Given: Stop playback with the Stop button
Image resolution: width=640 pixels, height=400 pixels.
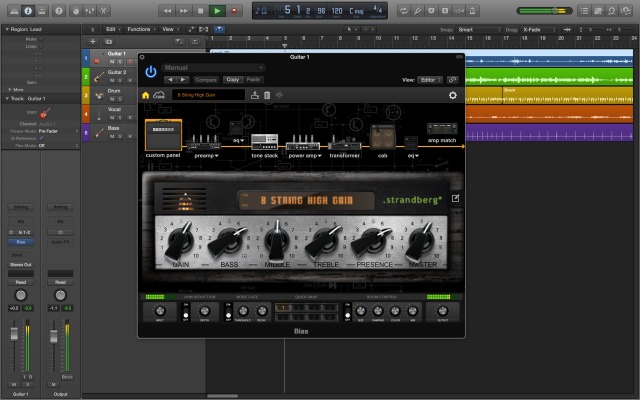Looking at the screenshot, I should click(x=200, y=11).
